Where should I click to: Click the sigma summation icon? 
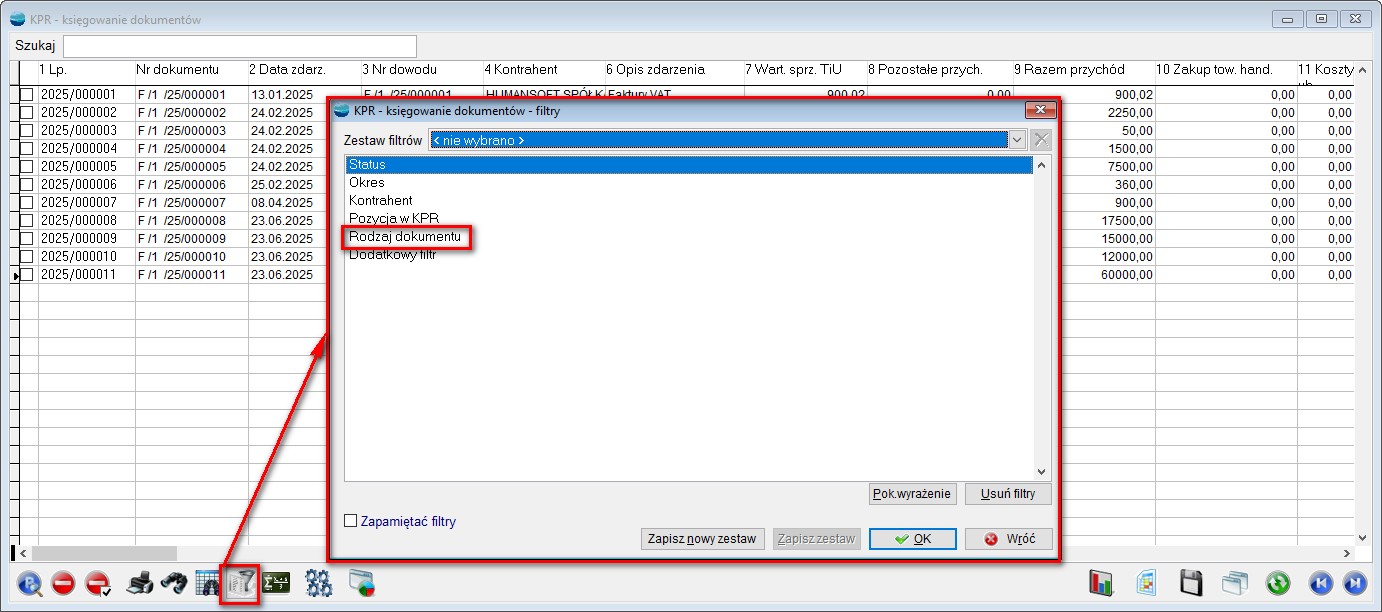click(x=276, y=584)
